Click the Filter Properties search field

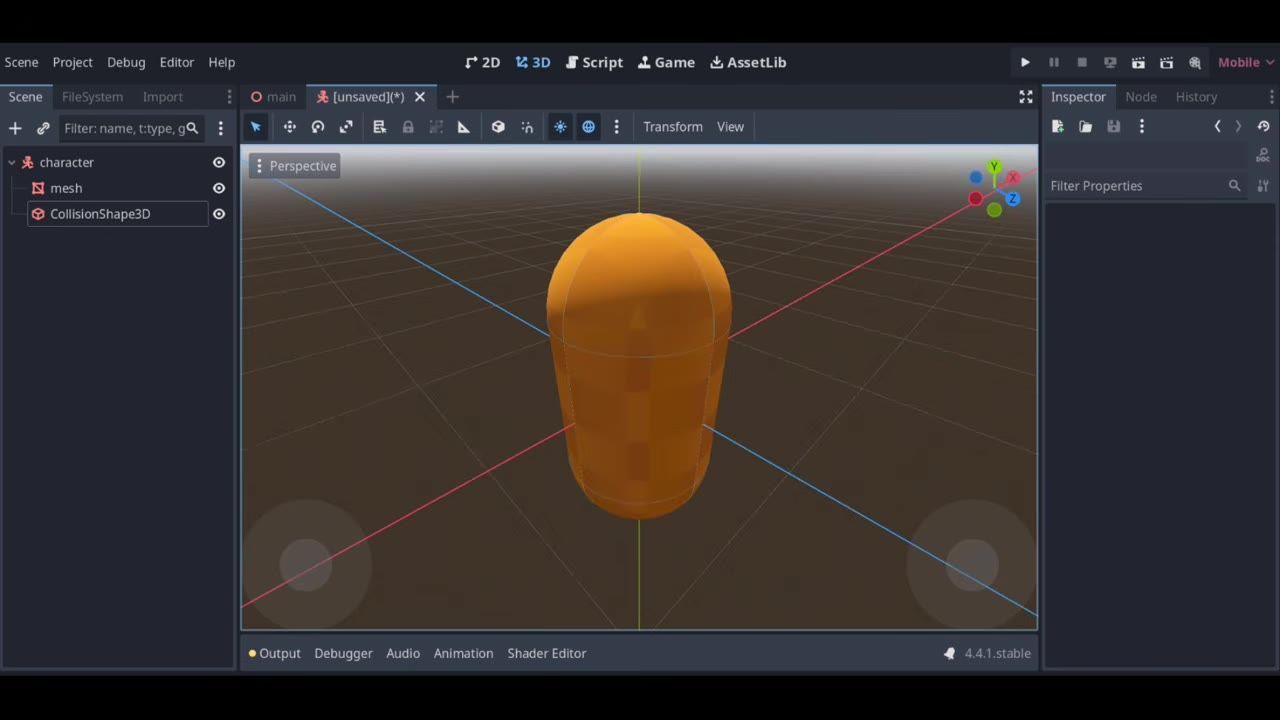pyautogui.click(x=1145, y=186)
